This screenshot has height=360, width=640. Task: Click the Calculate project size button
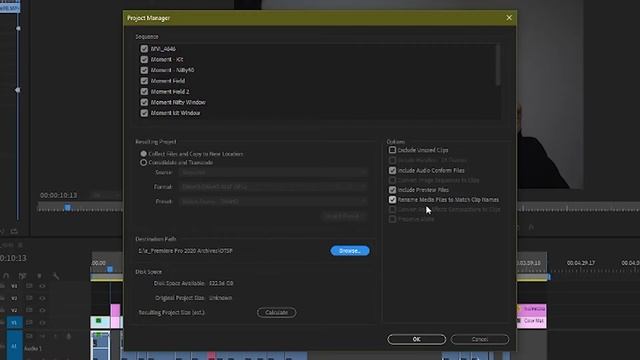click(x=276, y=312)
